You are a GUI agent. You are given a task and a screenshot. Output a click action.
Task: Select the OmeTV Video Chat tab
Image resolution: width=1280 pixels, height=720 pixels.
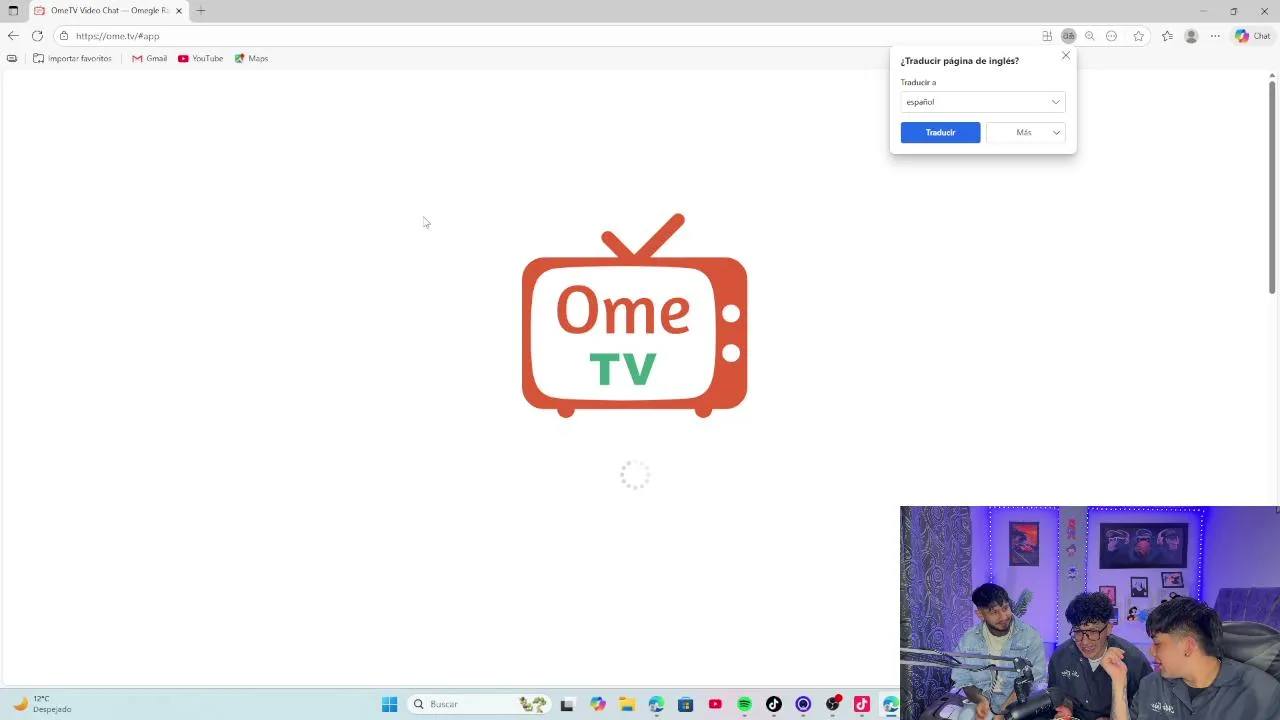click(108, 11)
